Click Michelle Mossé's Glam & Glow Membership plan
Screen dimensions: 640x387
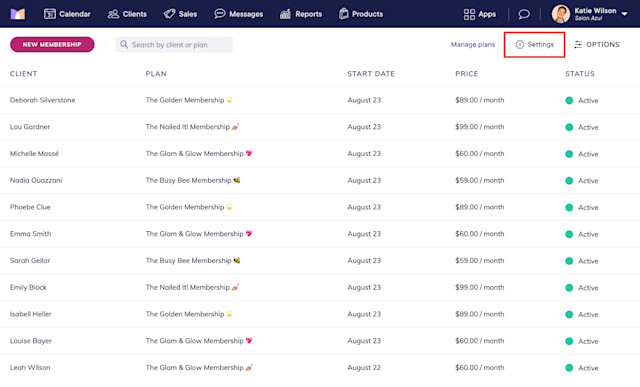tap(199, 153)
